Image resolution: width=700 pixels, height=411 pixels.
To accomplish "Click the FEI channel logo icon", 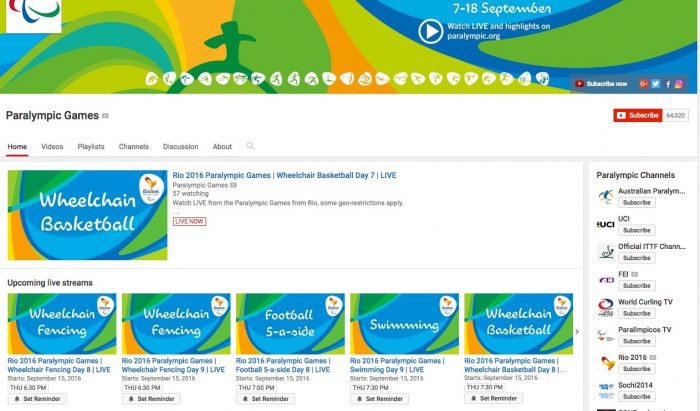I will 606,280.
